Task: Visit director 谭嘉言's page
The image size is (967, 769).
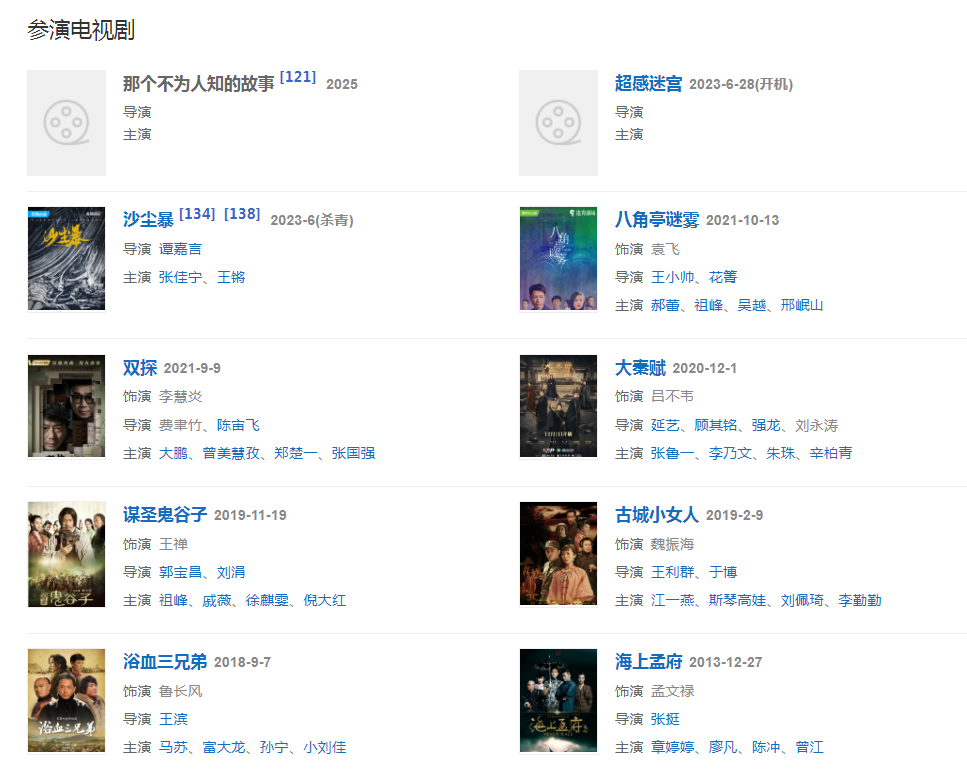Action: click(x=180, y=249)
